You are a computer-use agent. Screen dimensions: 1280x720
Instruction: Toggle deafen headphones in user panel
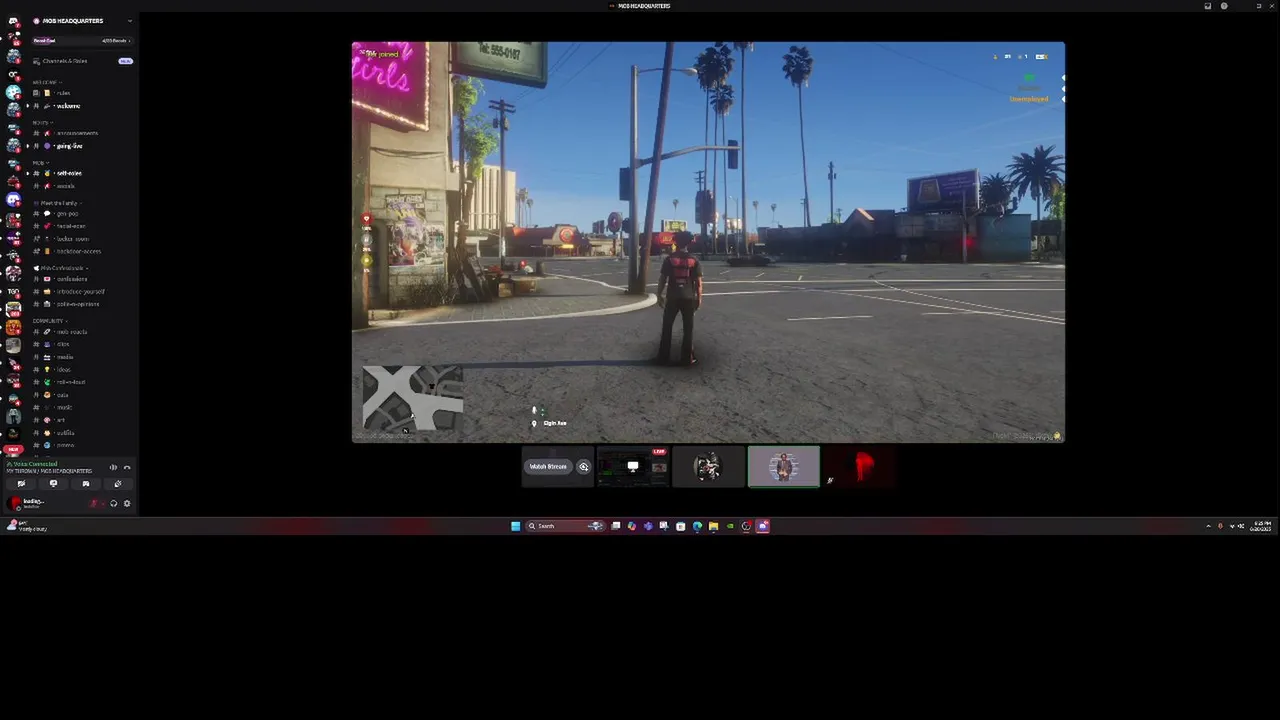click(113, 504)
